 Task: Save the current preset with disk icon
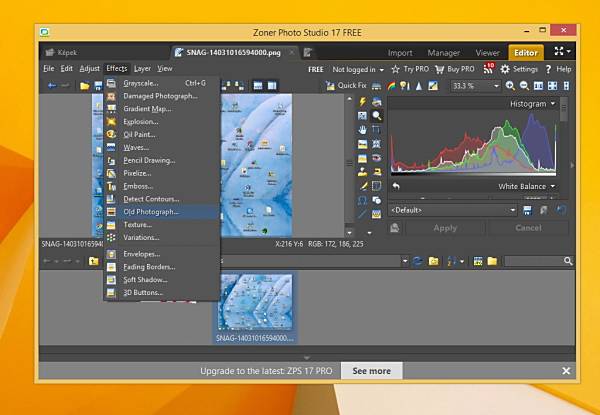point(527,210)
